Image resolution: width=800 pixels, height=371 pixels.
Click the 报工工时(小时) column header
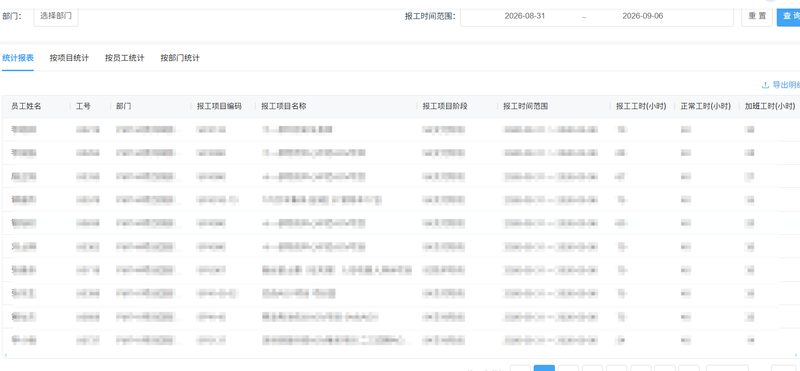coord(641,106)
